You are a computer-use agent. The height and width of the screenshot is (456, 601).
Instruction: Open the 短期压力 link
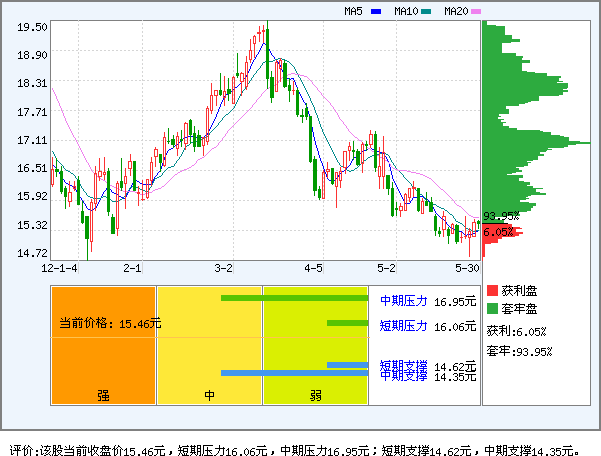coord(403,325)
